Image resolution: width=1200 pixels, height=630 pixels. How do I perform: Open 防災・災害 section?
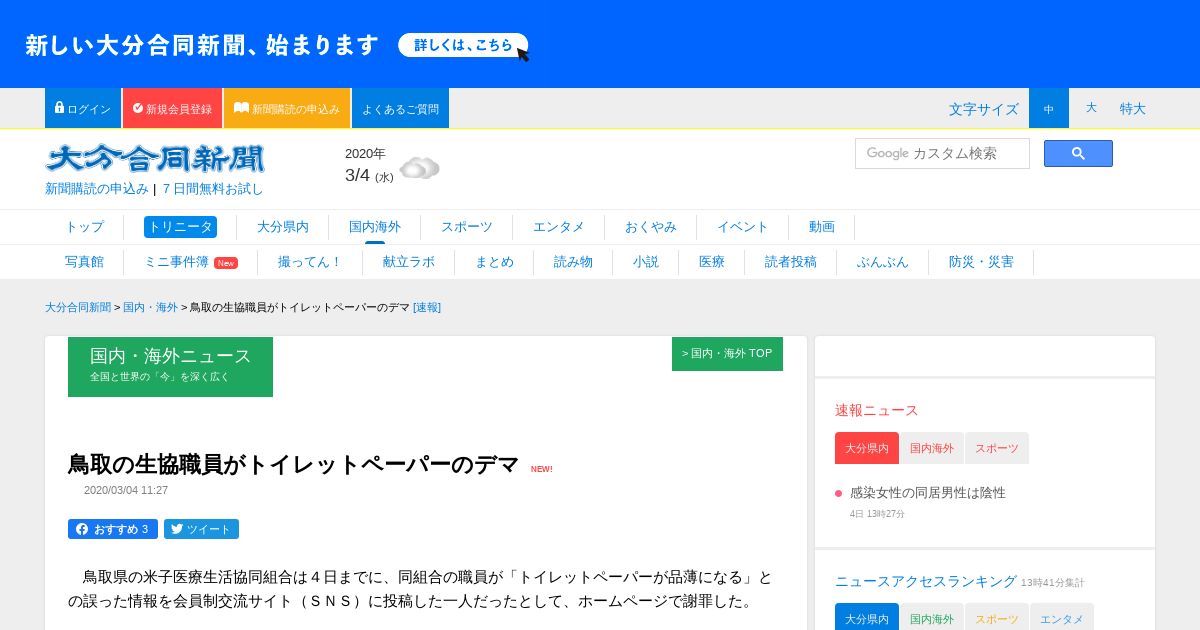(981, 262)
